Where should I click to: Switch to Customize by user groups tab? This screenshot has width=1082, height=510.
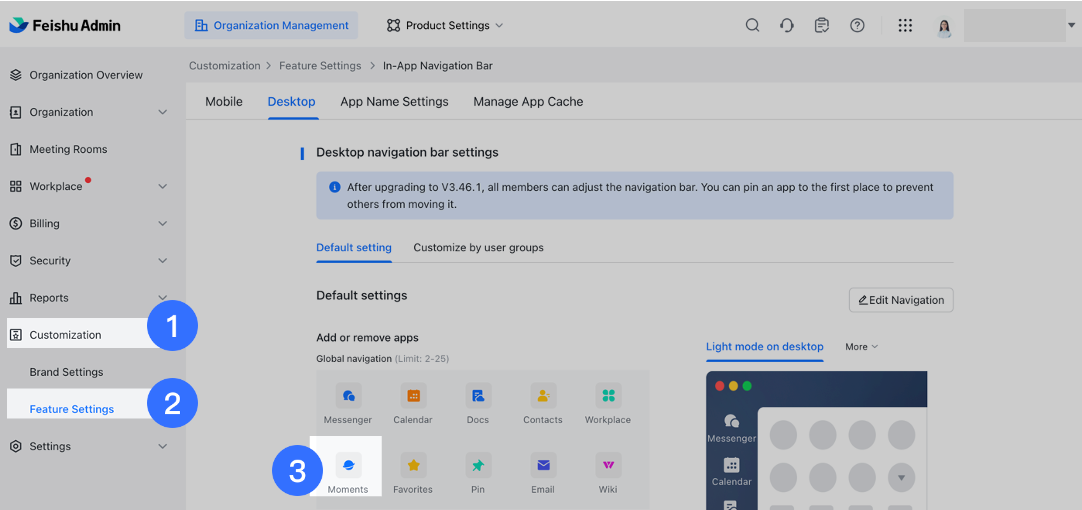click(x=478, y=247)
